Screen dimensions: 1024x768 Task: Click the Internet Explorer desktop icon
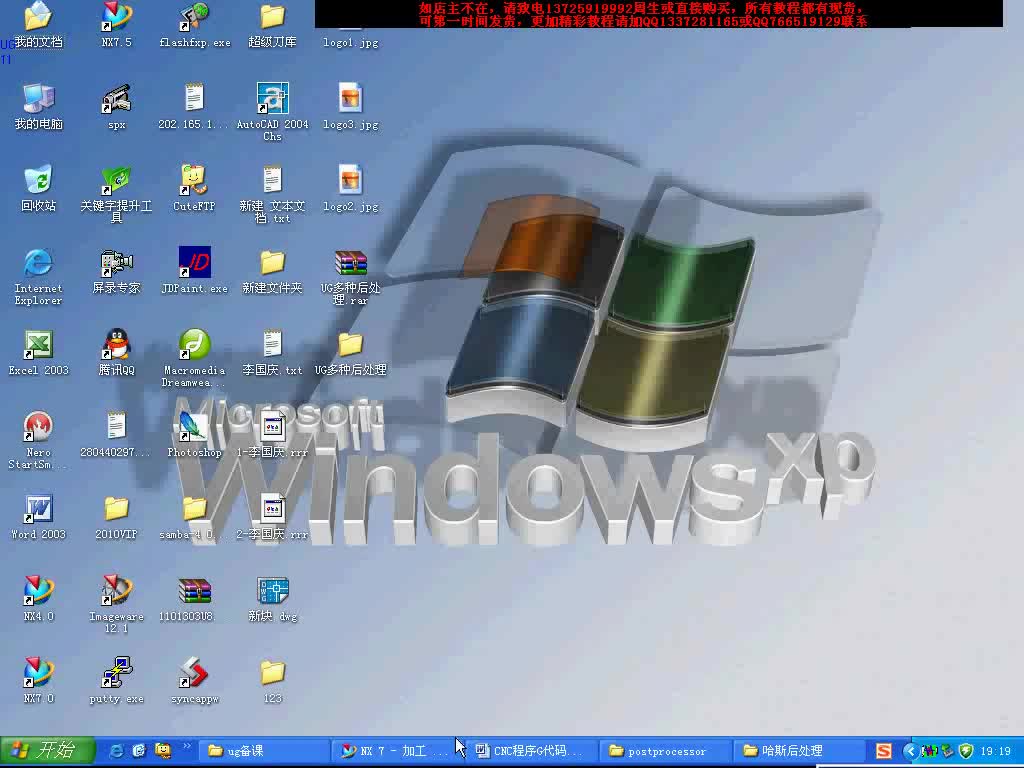point(38,263)
